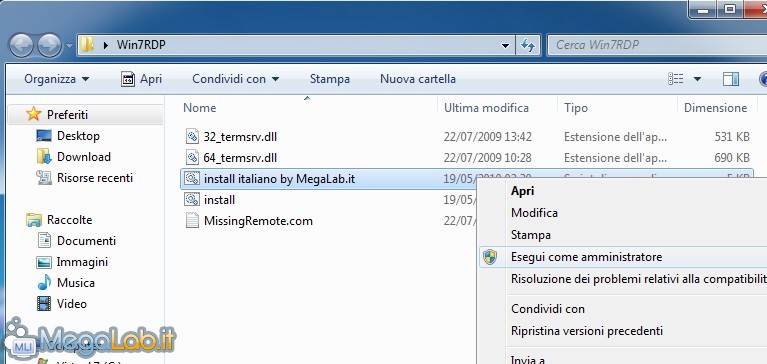Click the 32_termsrv.dll file icon

193,136
